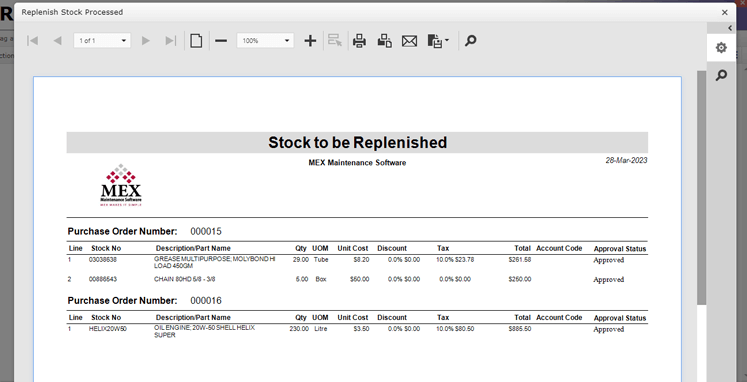Image resolution: width=747 pixels, height=382 pixels.
Task: Click the MEX logo image
Action: 121,185
